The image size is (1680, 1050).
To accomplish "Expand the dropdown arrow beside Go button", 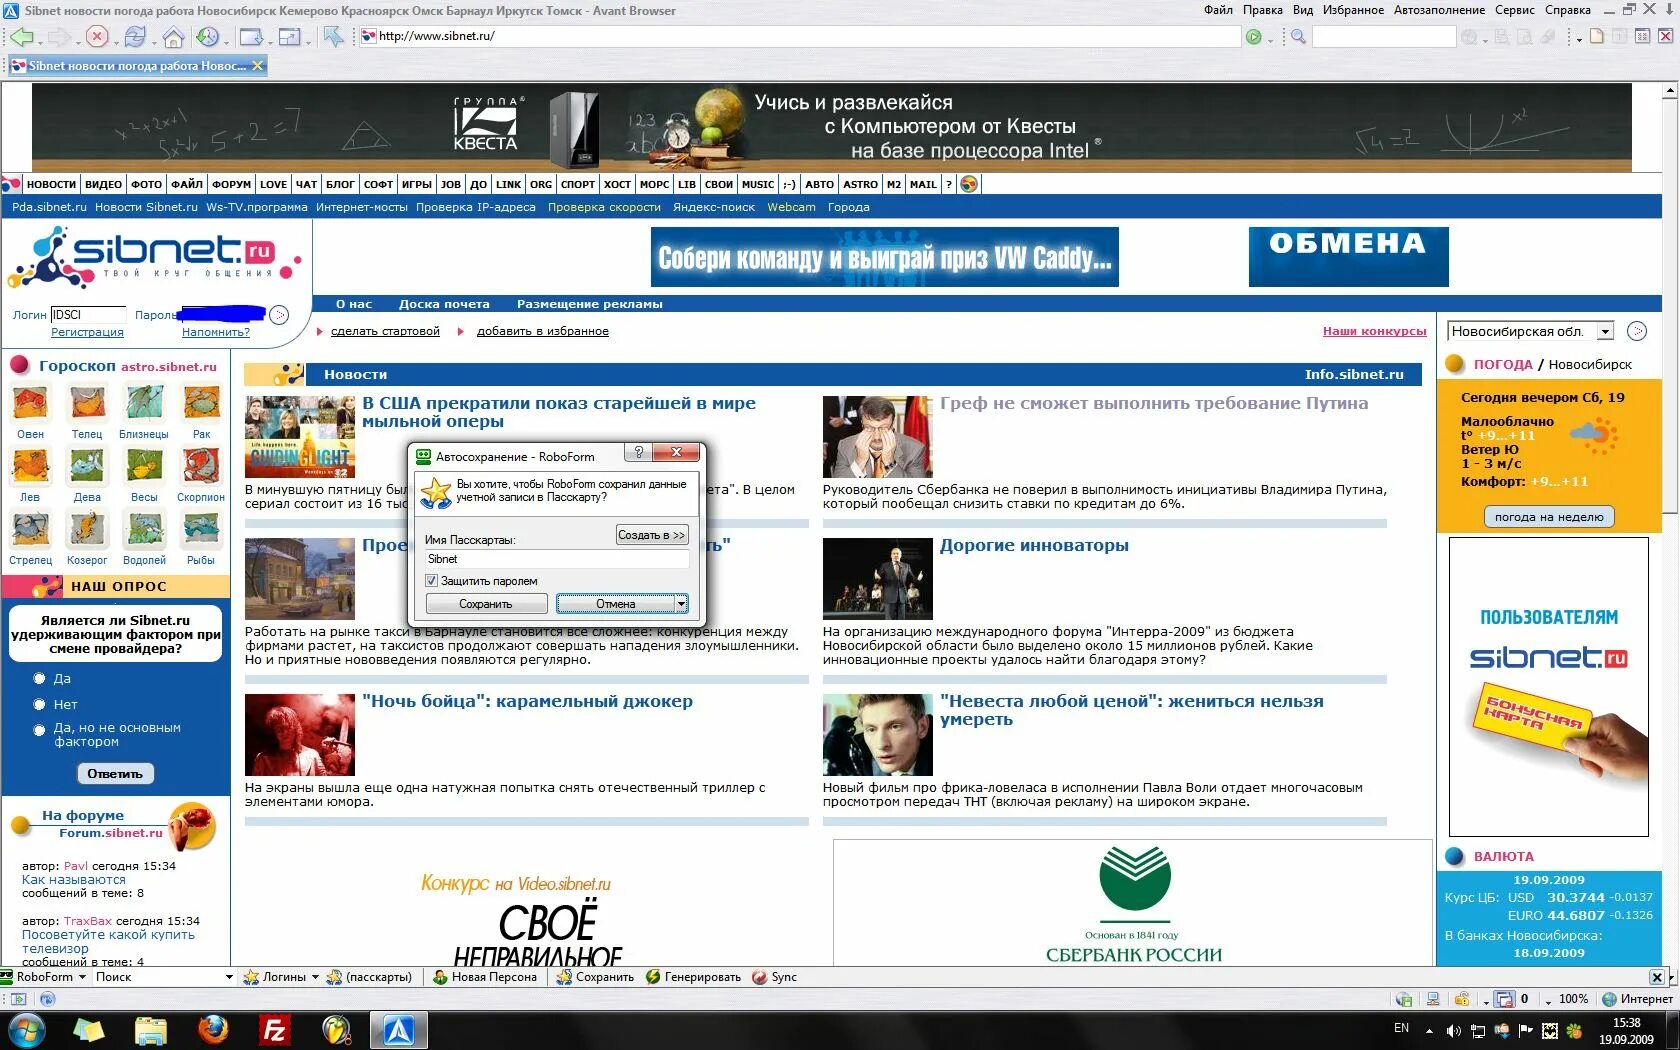I will tap(1270, 39).
